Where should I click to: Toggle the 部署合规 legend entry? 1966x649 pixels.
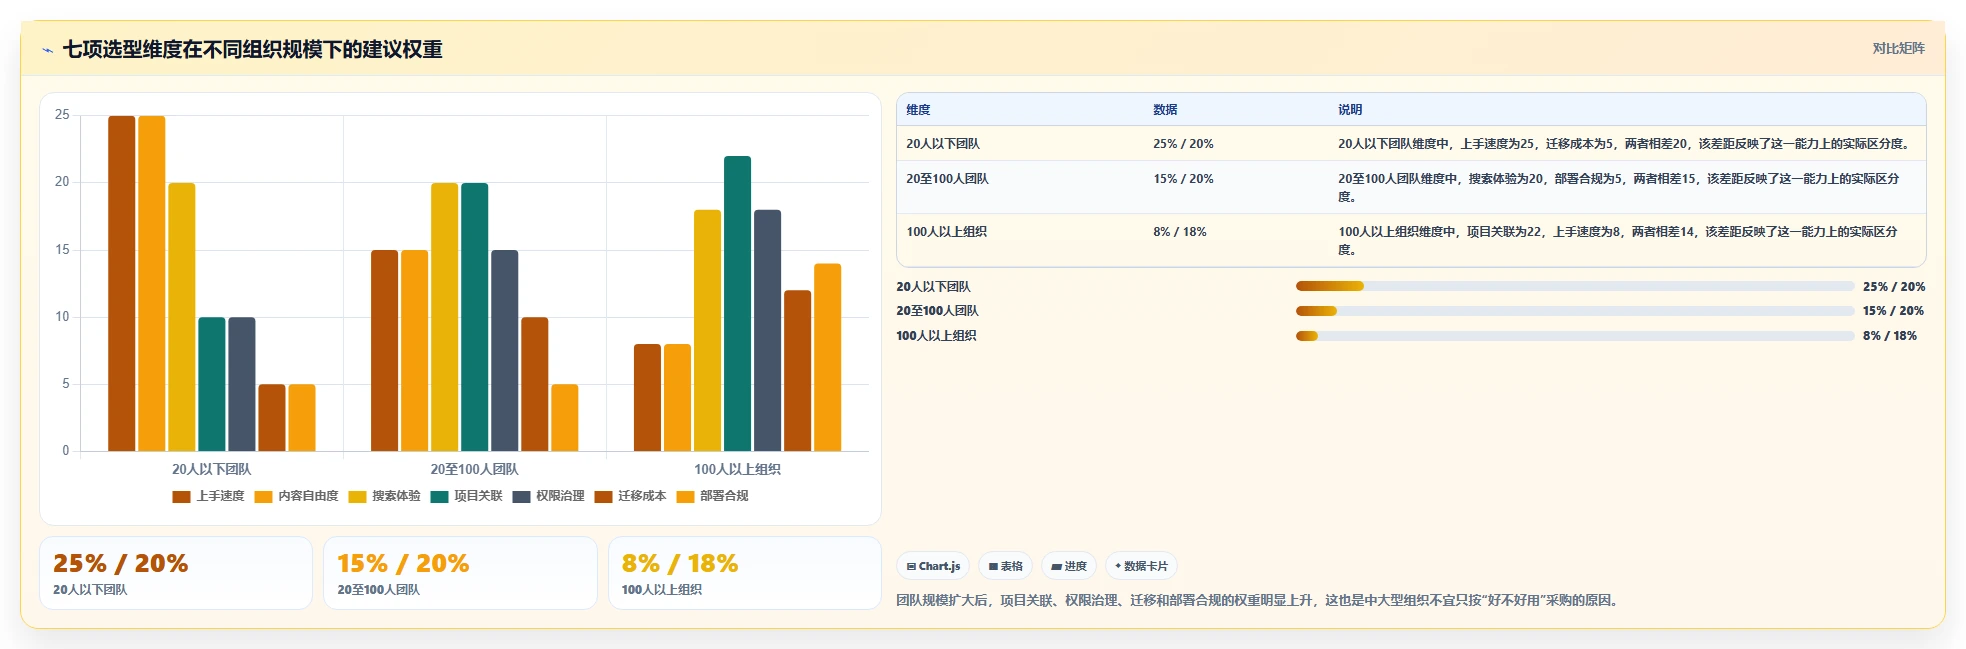(x=713, y=496)
